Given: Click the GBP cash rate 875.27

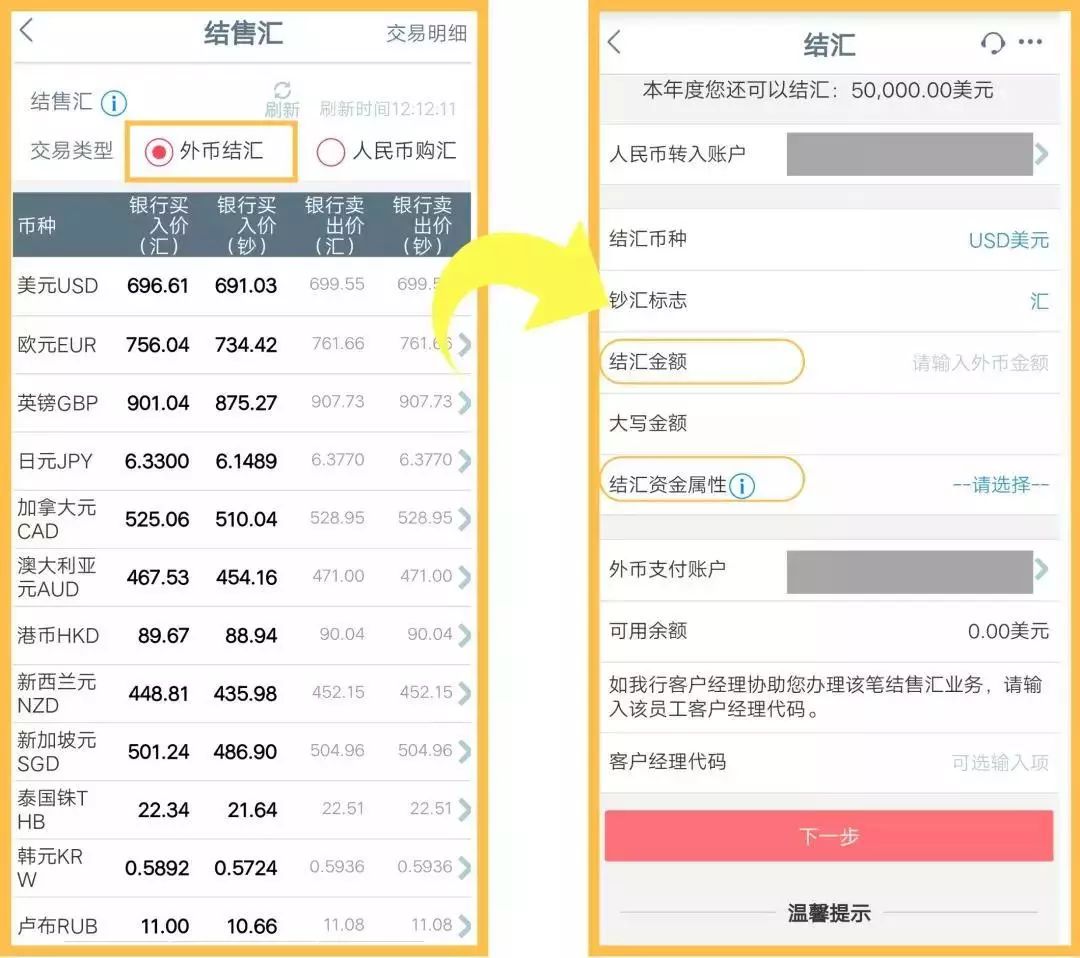Looking at the screenshot, I should (246, 403).
